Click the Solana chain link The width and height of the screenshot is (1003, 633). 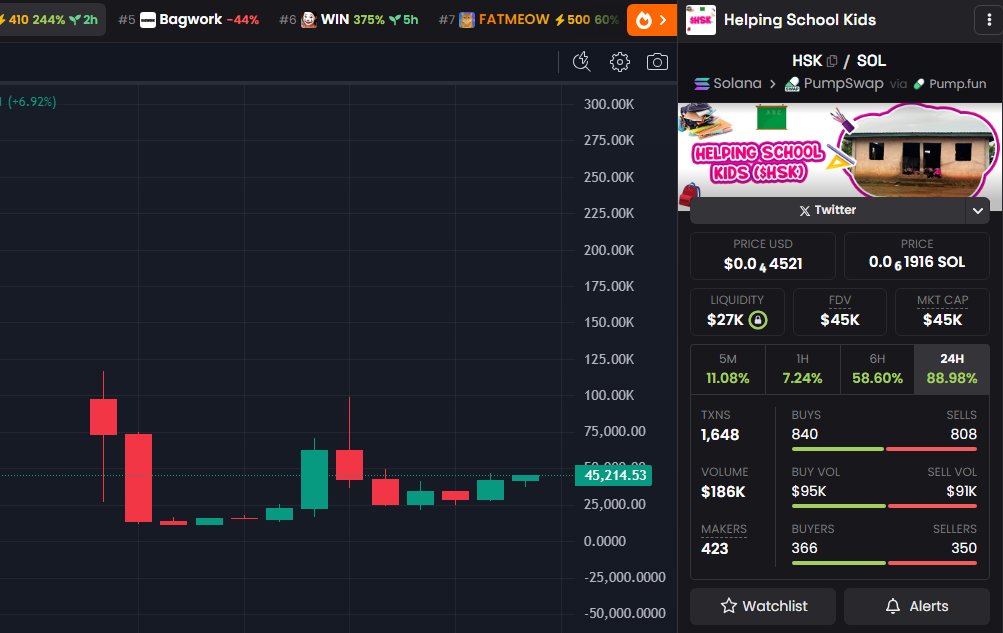727,84
